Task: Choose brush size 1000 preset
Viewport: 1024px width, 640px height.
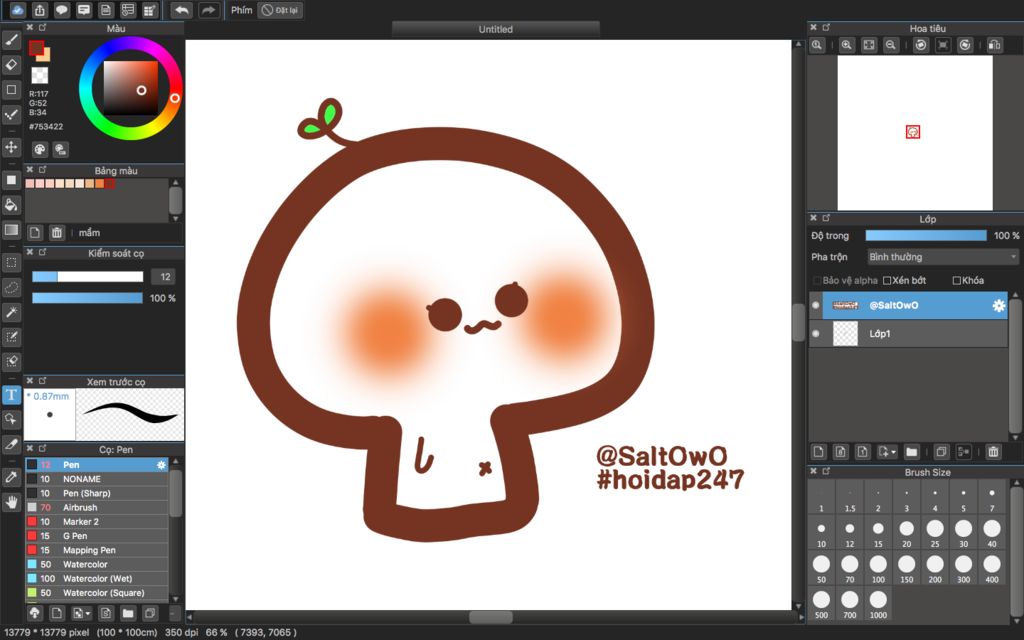Action: (878, 603)
